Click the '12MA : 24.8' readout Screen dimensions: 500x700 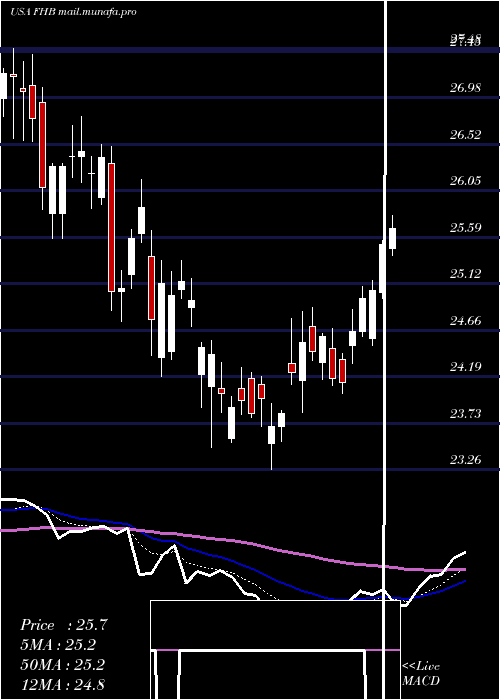(62, 684)
